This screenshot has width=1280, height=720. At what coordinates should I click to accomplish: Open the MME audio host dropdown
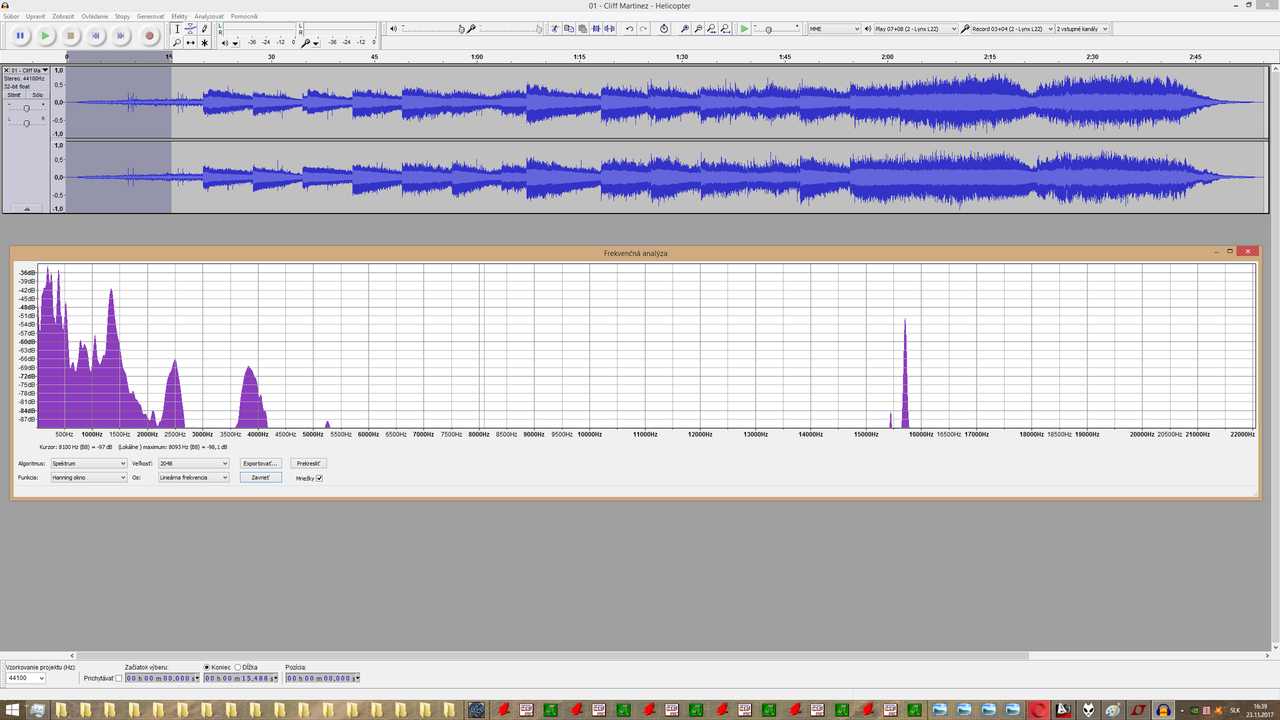point(832,28)
